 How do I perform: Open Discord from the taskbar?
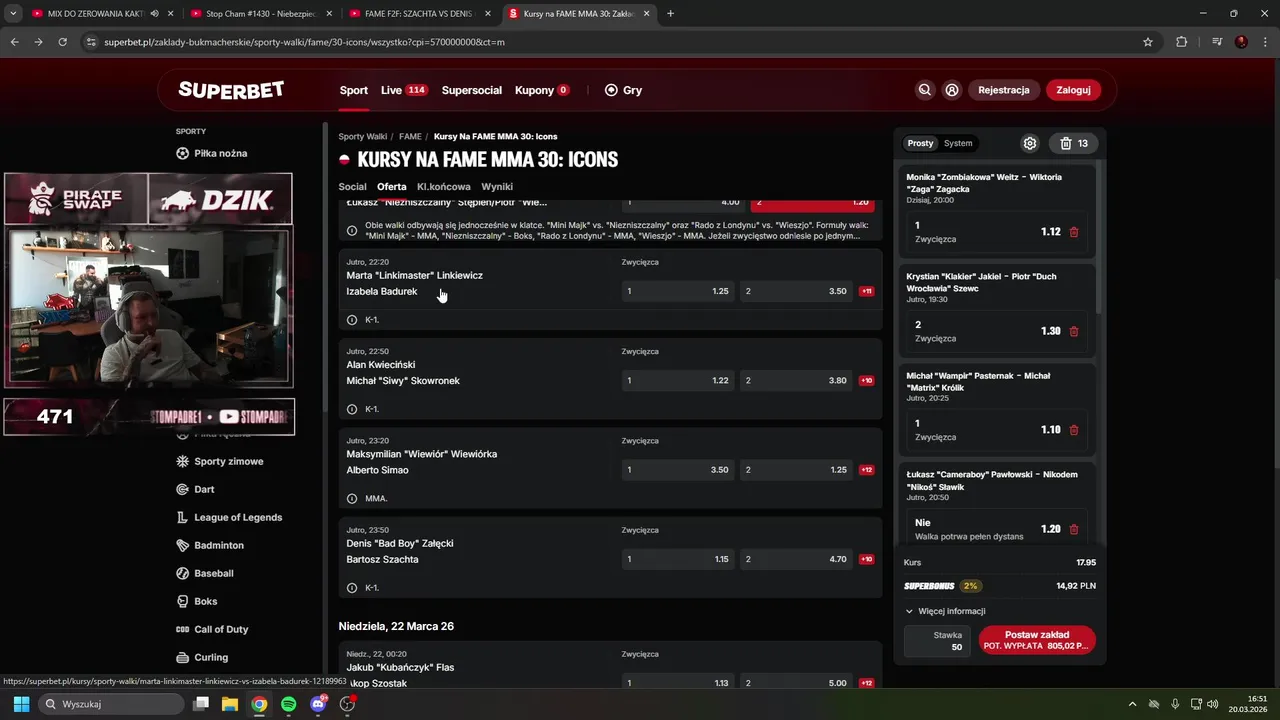tap(318, 704)
